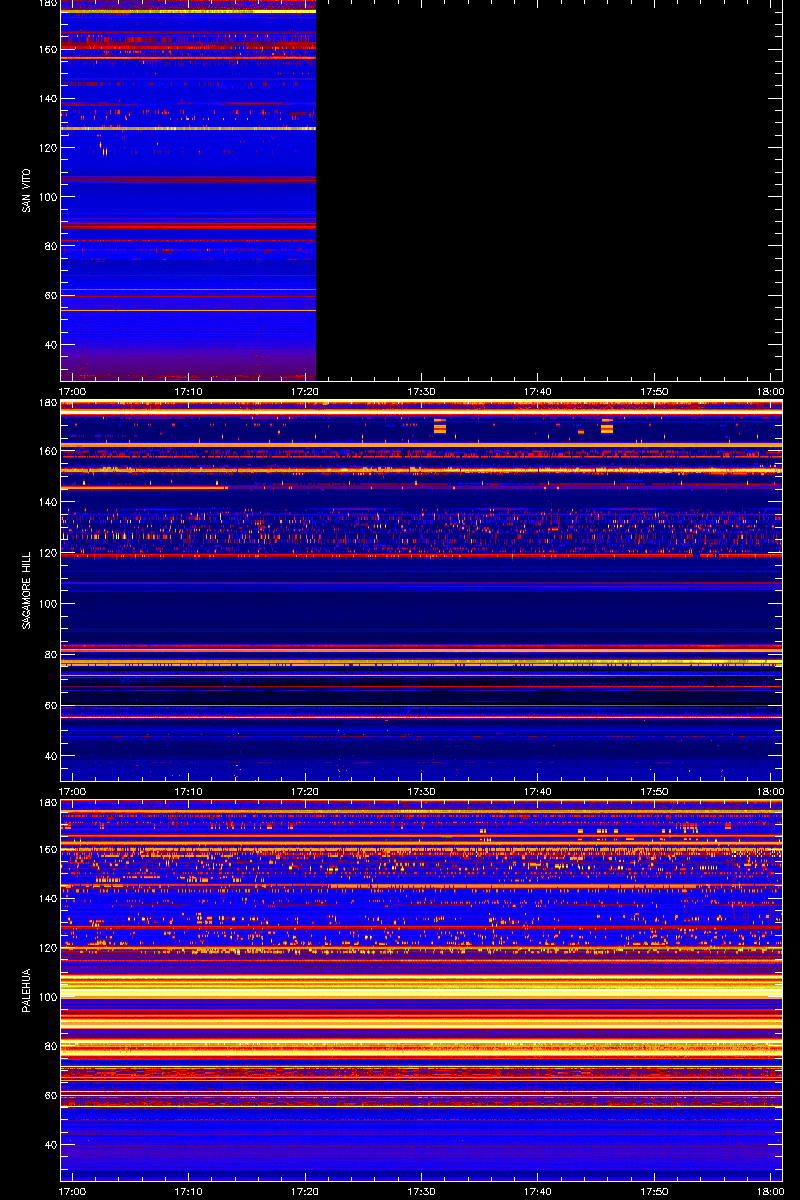Pick the 60 frequency label on Palehua axis

50,1095
